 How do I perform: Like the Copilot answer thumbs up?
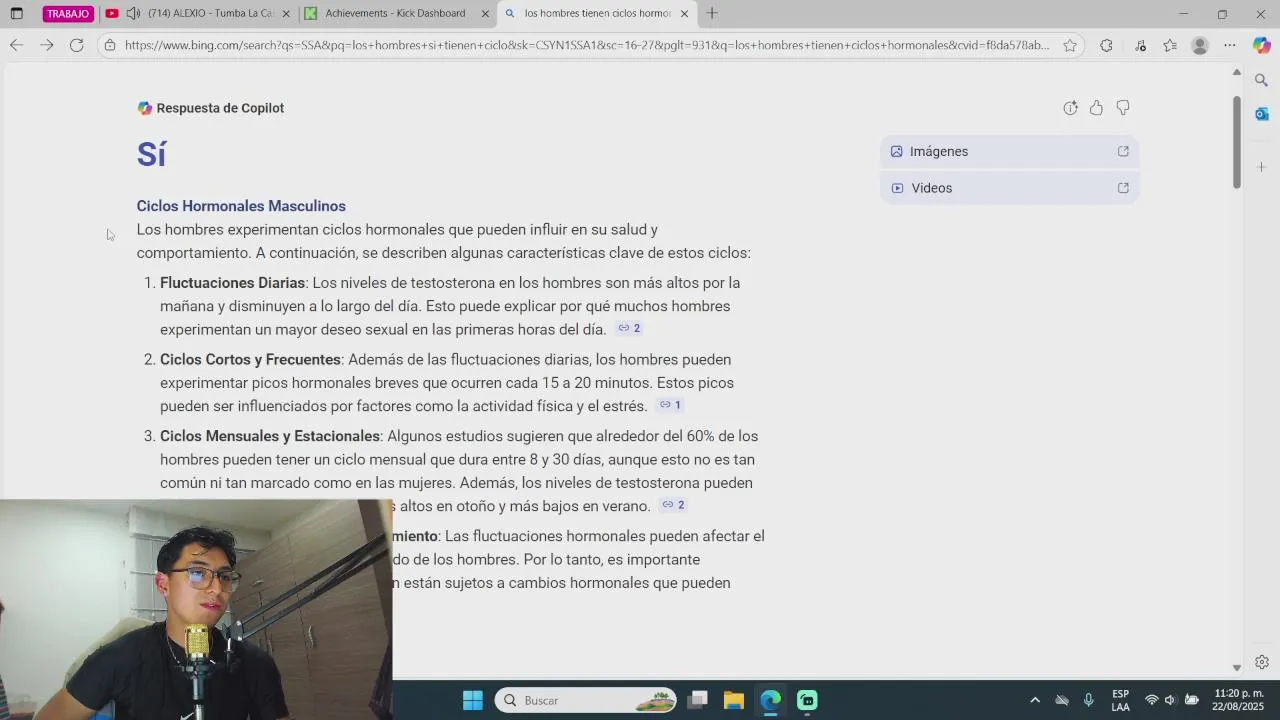(x=1096, y=108)
